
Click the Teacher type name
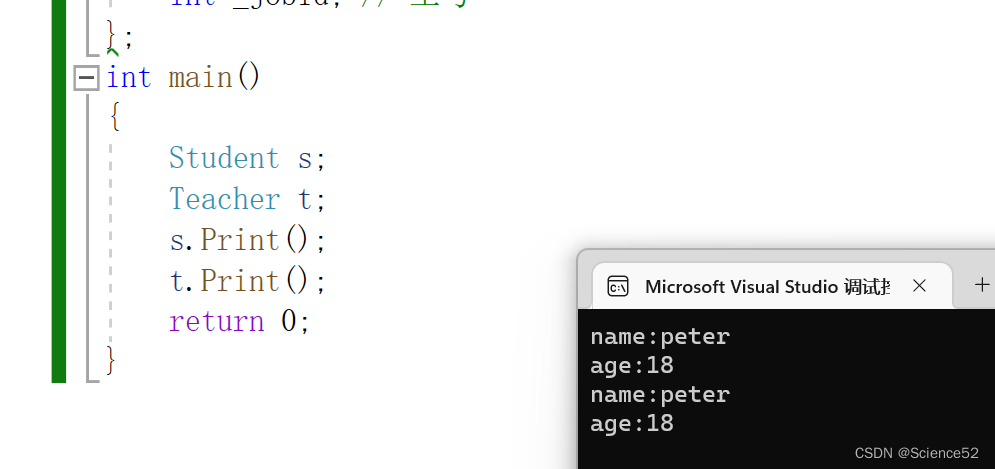[225, 199]
